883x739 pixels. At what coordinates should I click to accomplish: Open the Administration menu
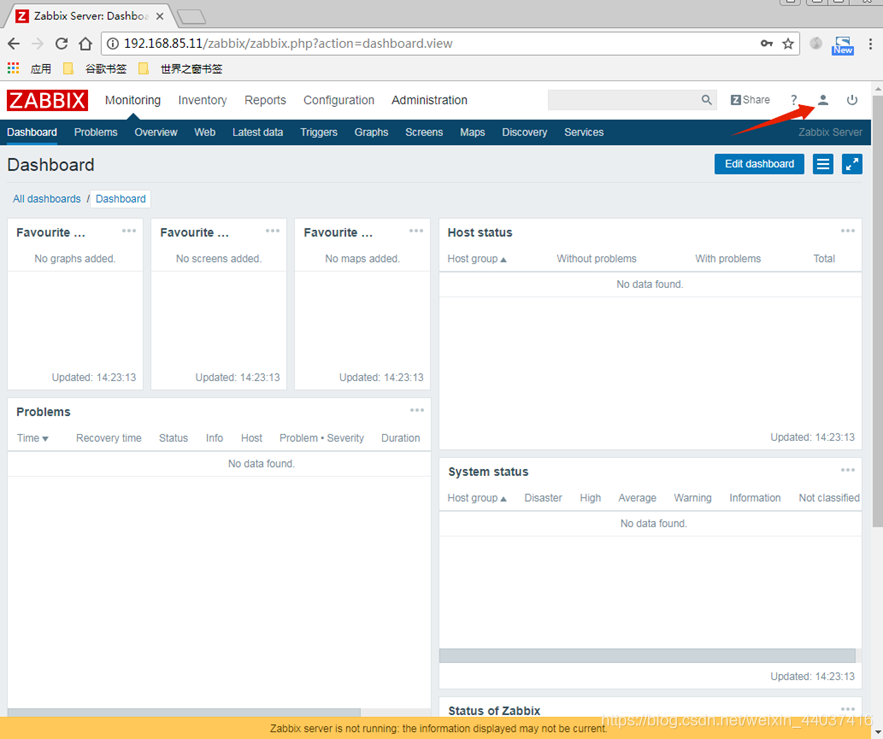point(429,100)
